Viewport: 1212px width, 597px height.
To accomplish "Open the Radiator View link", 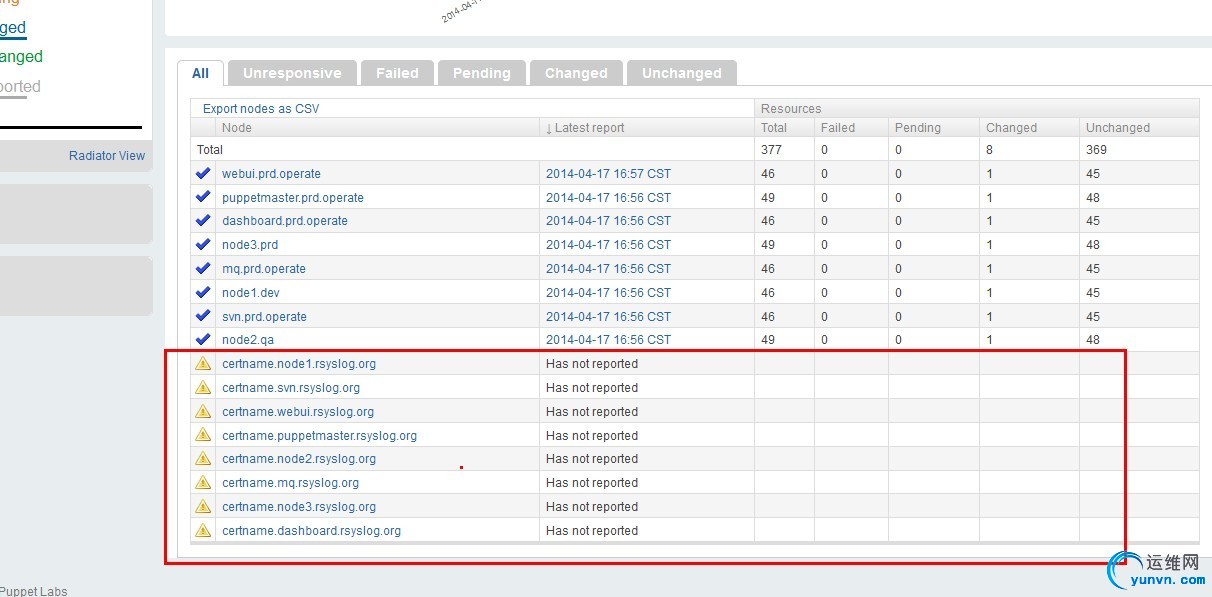I will [107, 156].
